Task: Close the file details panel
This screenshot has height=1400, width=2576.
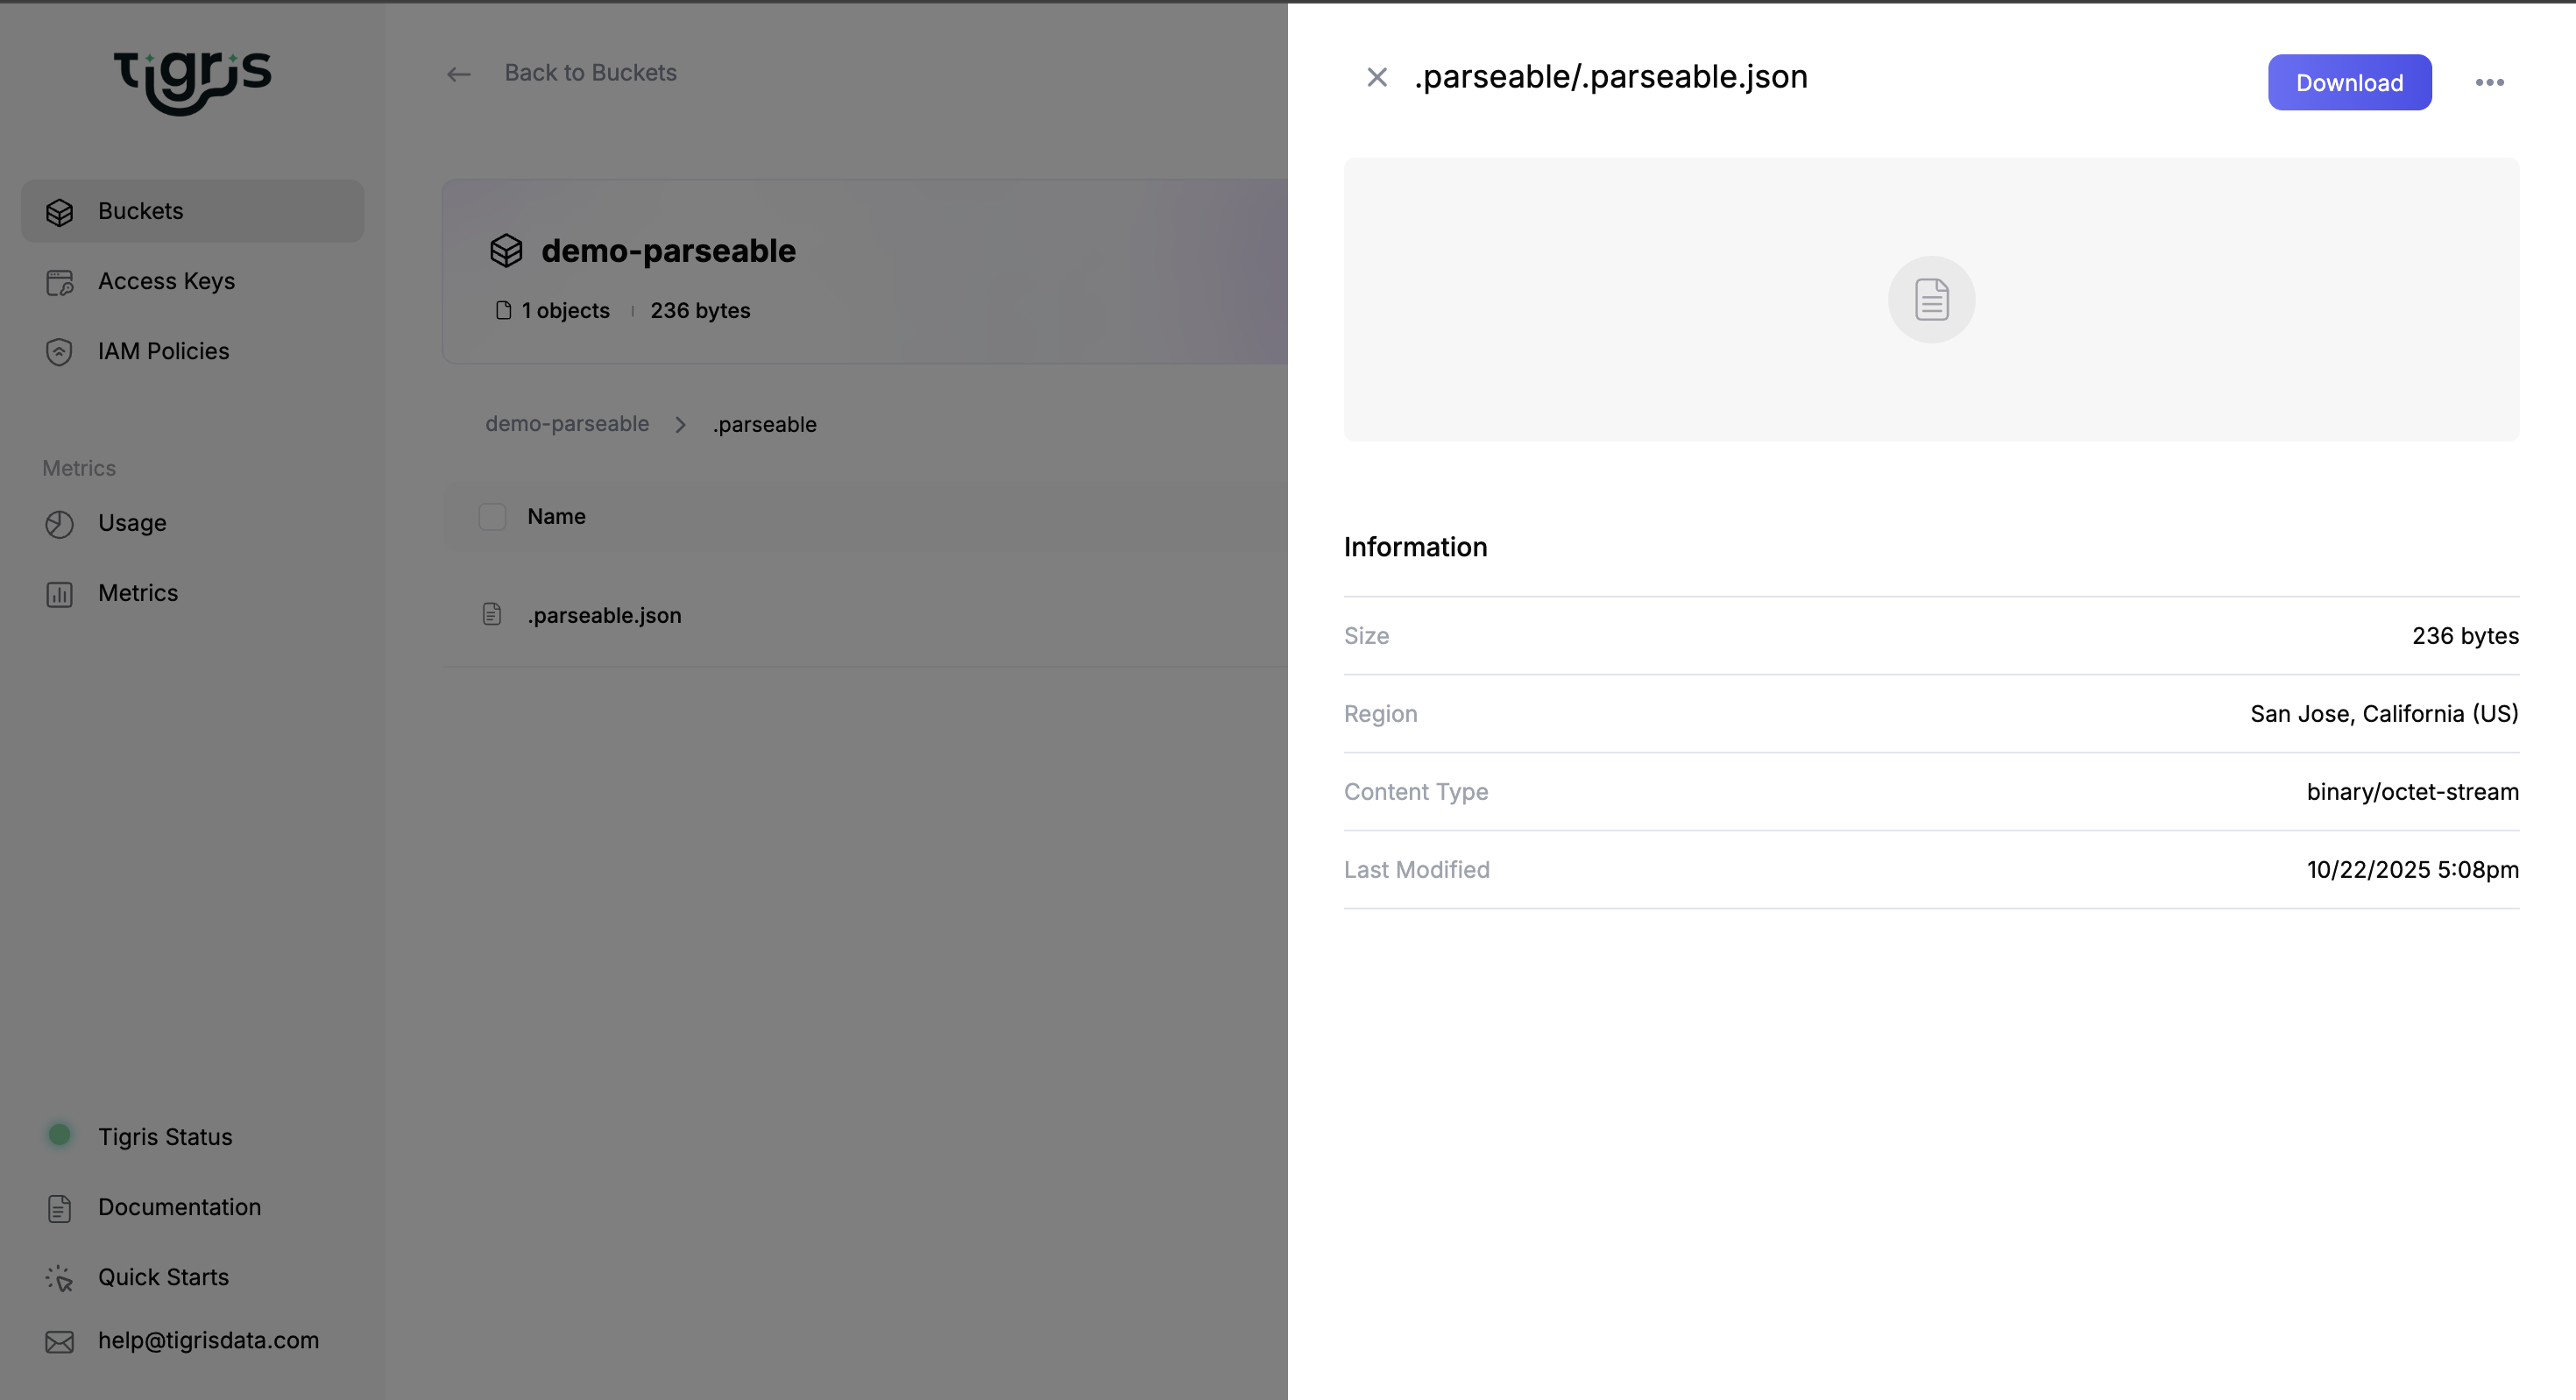Action: coord(1376,77)
